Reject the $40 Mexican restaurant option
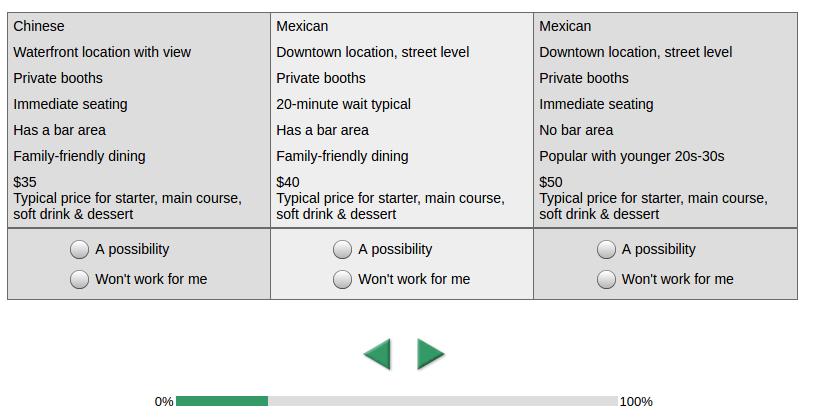Screen dimensions: 814x418 343,279
